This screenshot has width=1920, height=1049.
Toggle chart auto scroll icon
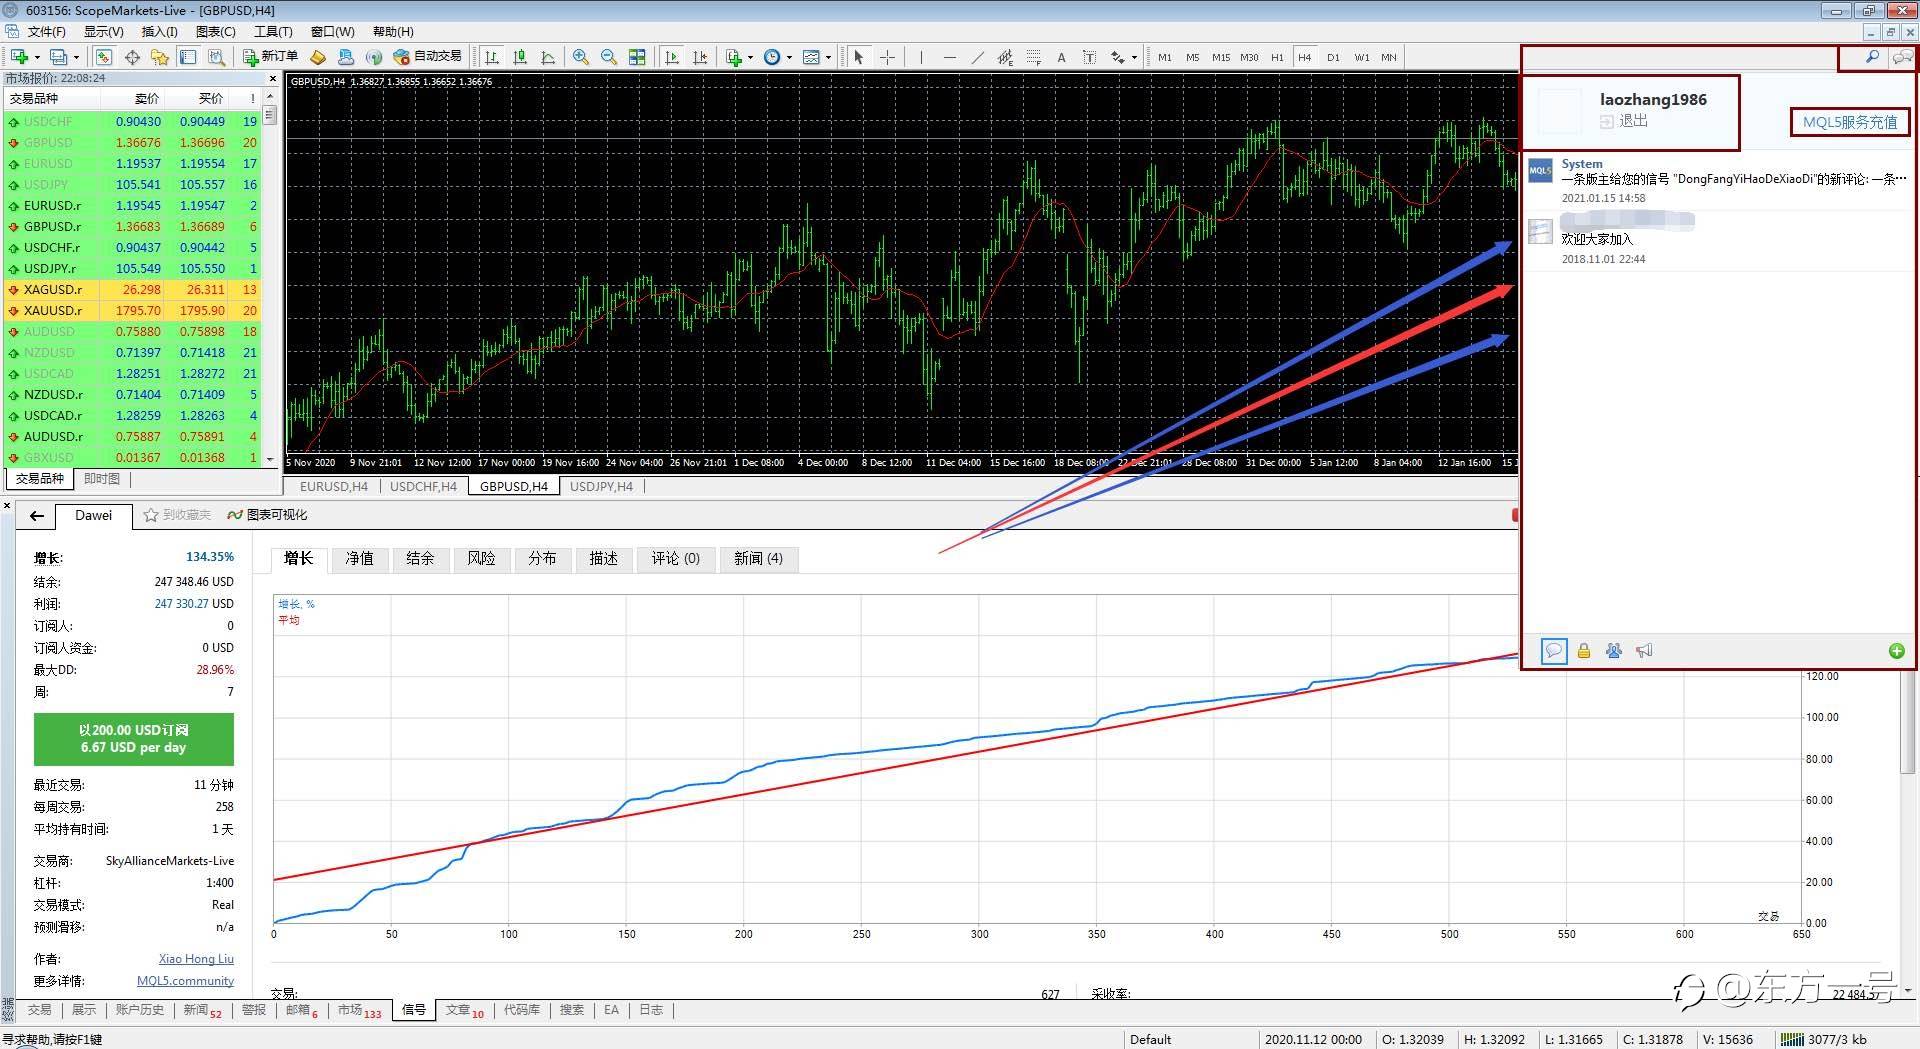pyautogui.click(x=672, y=57)
